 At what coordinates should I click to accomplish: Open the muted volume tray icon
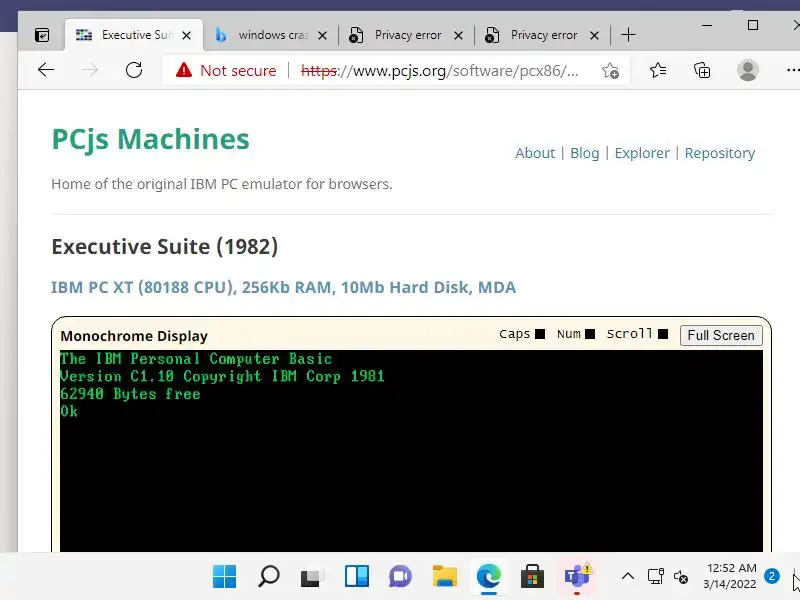(x=681, y=577)
